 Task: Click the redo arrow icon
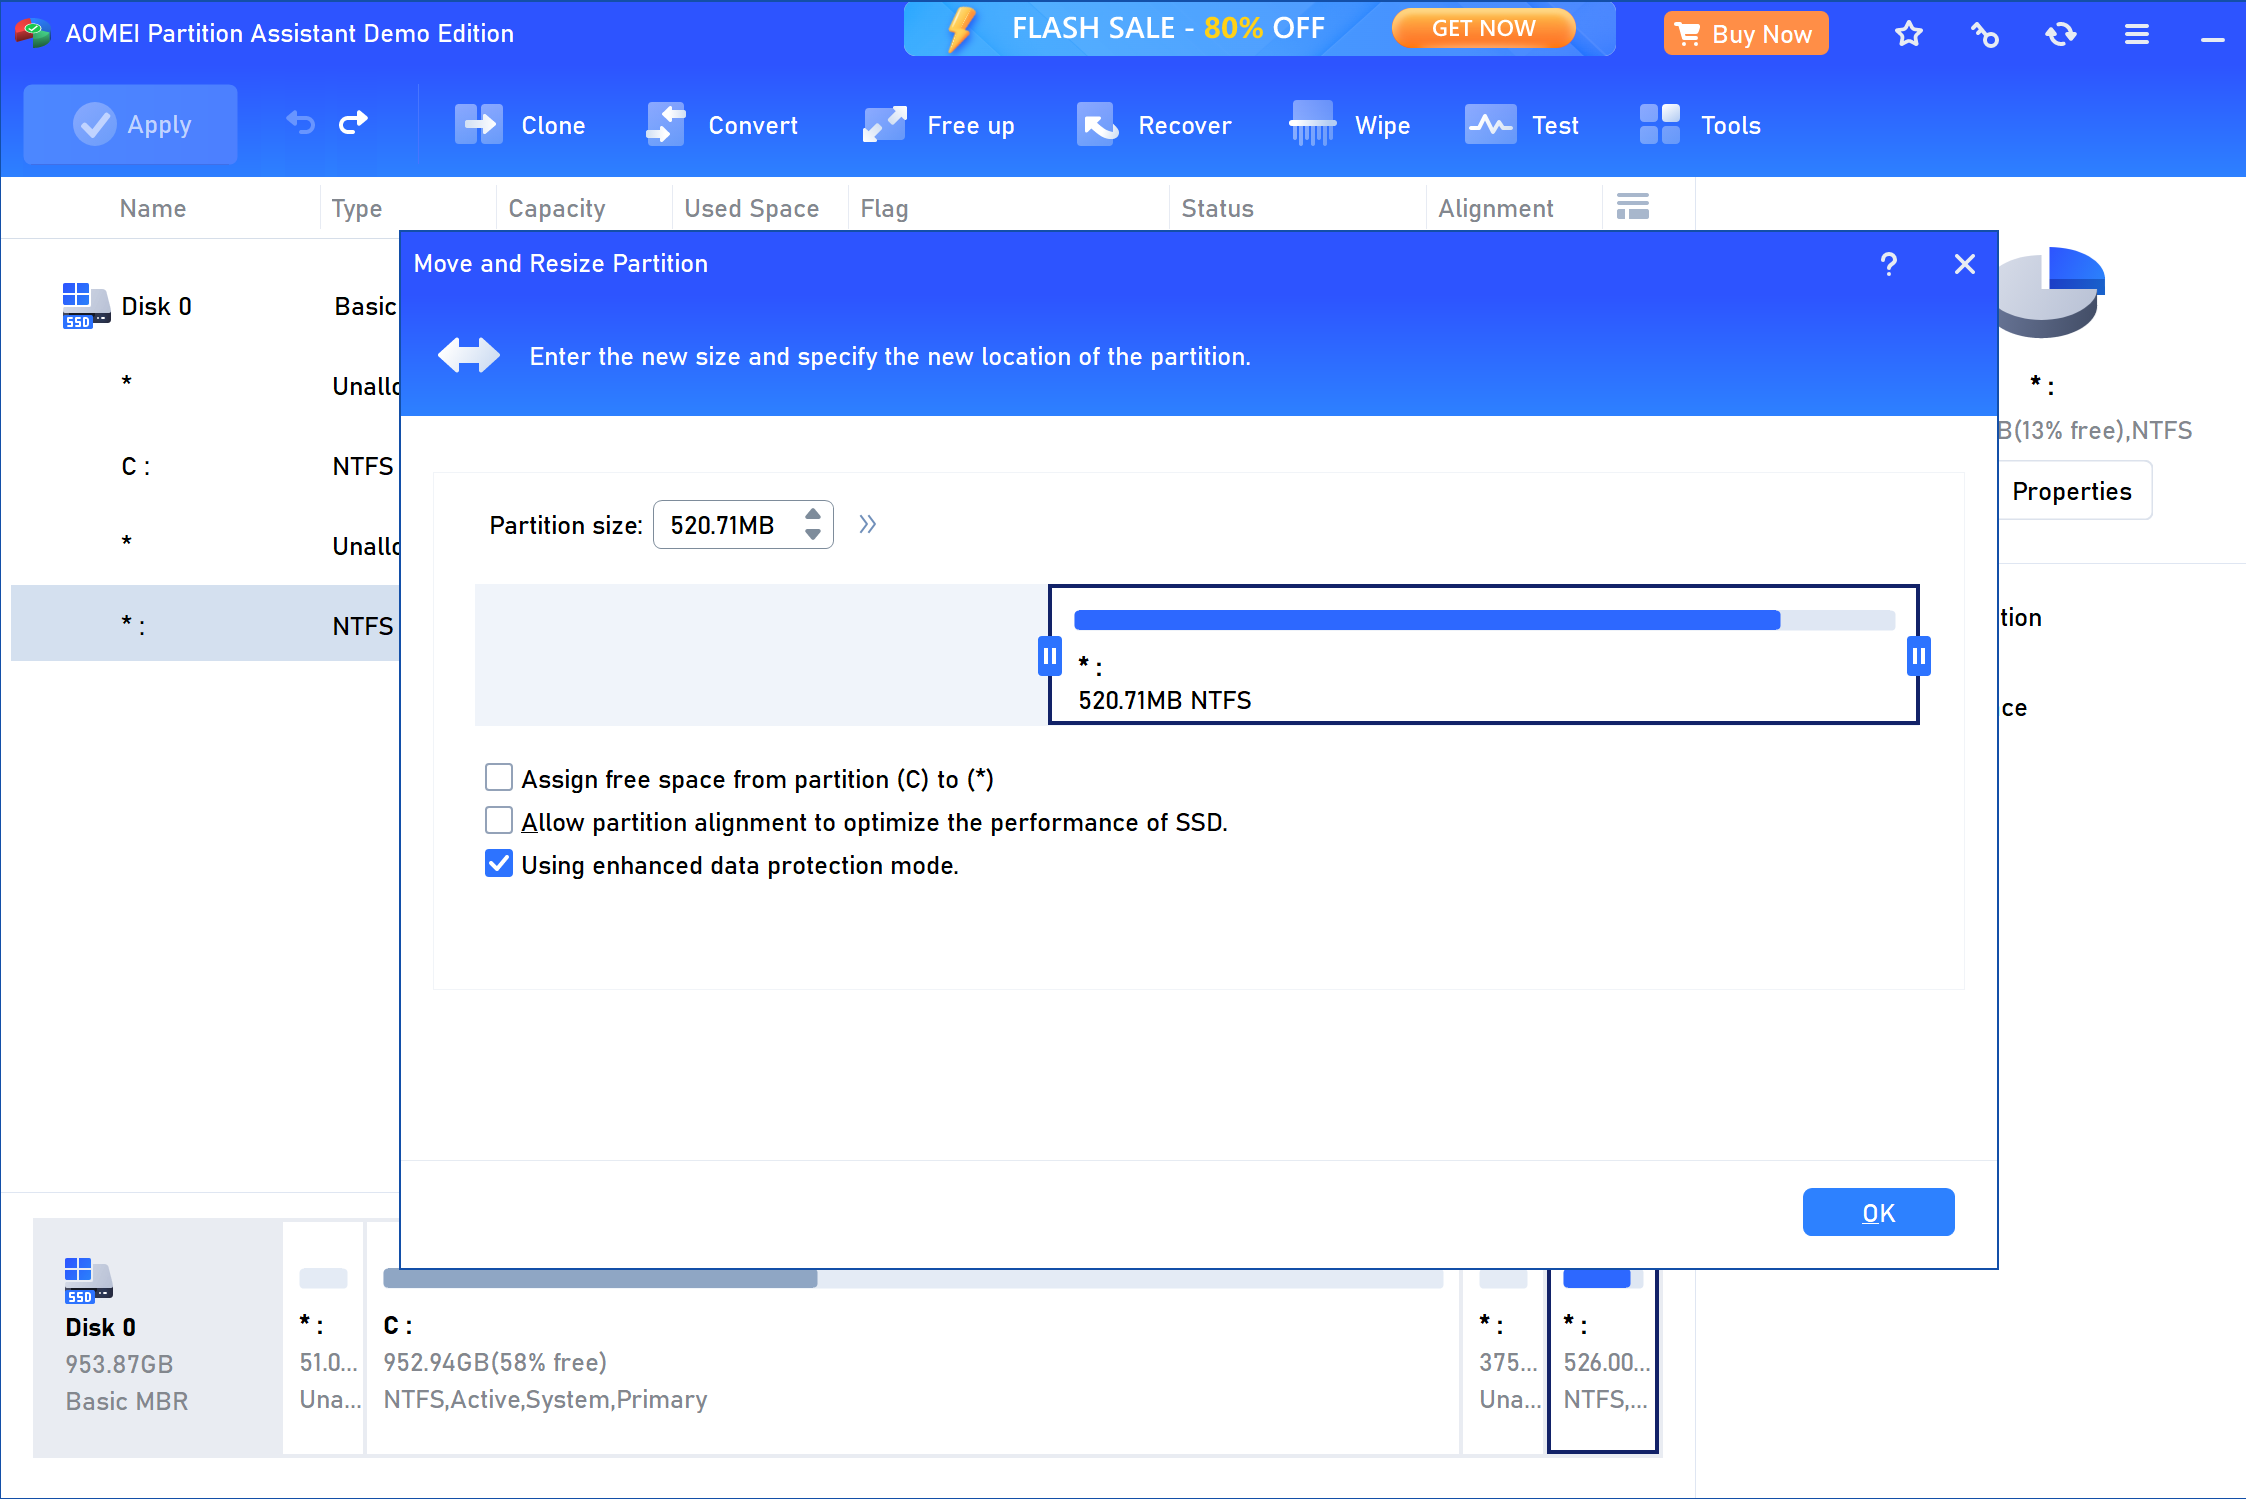354,124
